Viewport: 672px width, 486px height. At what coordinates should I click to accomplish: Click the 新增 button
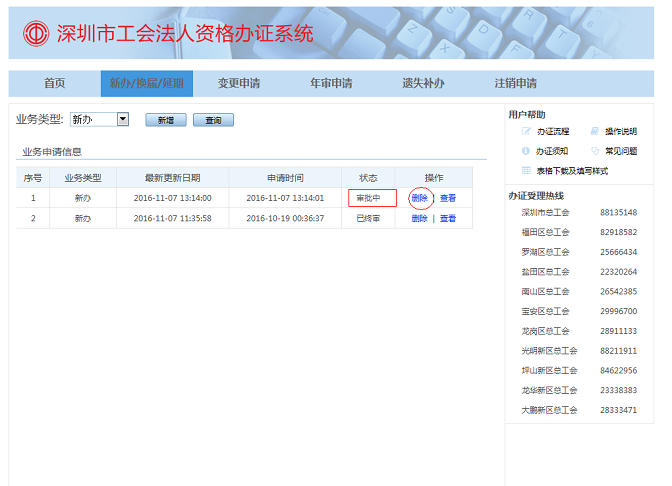click(166, 120)
